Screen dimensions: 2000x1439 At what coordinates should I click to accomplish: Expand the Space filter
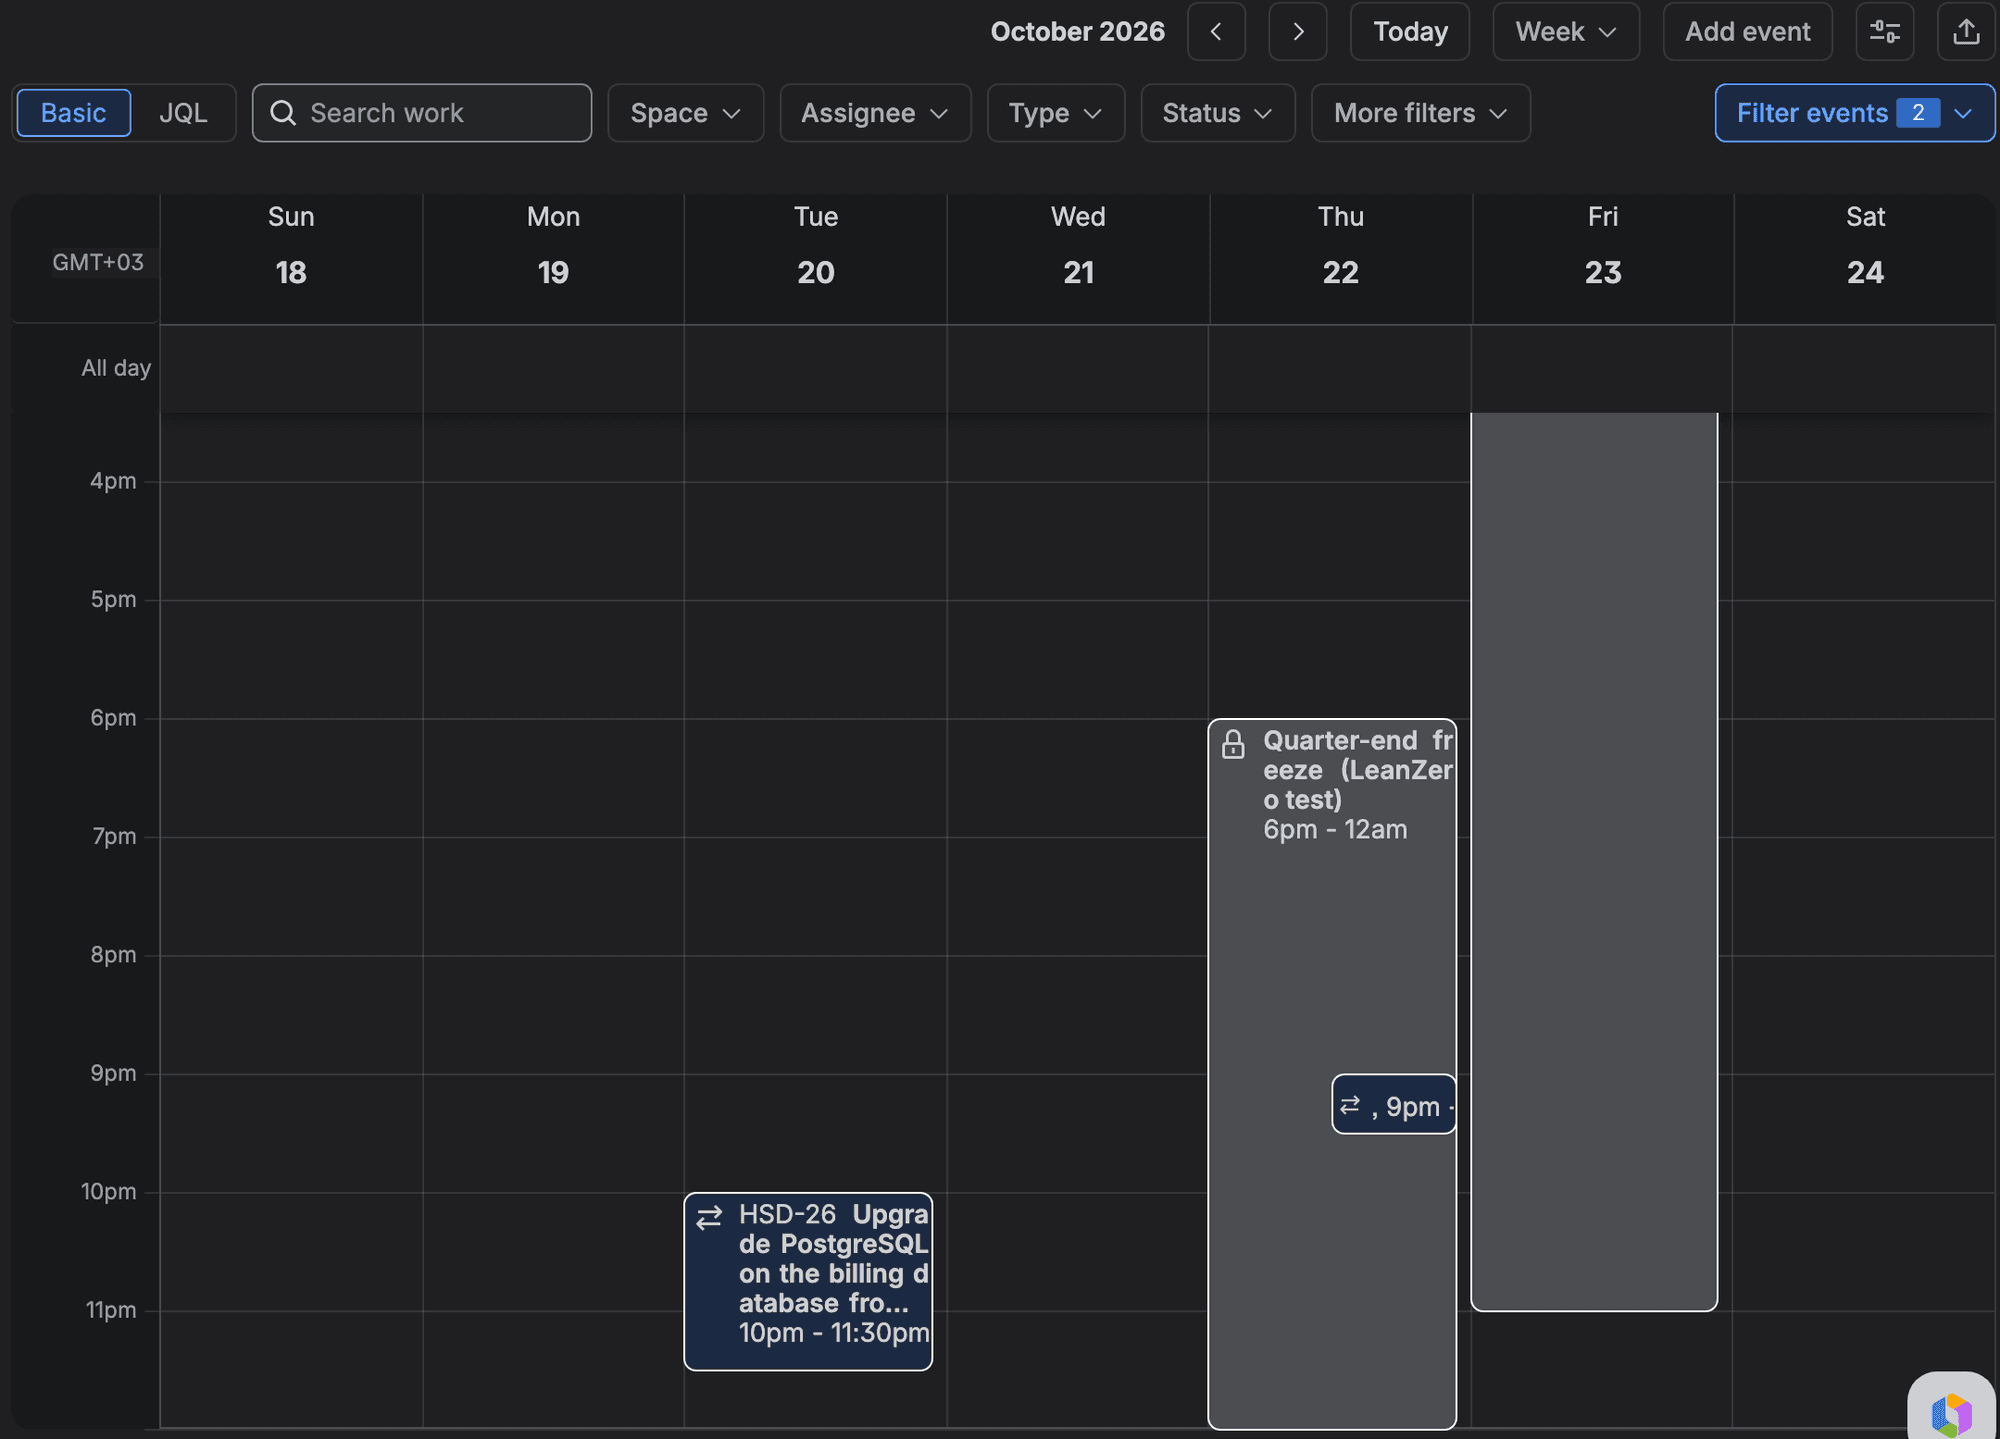click(x=686, y=113)
